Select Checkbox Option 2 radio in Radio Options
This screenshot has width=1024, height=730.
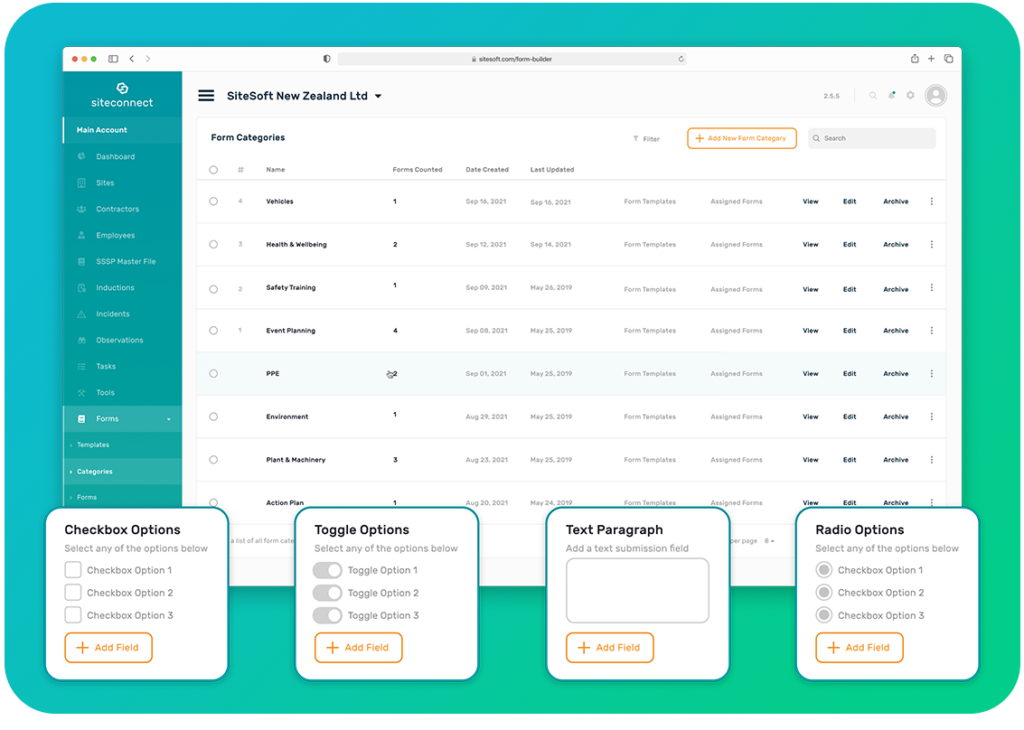coord(824,593)
